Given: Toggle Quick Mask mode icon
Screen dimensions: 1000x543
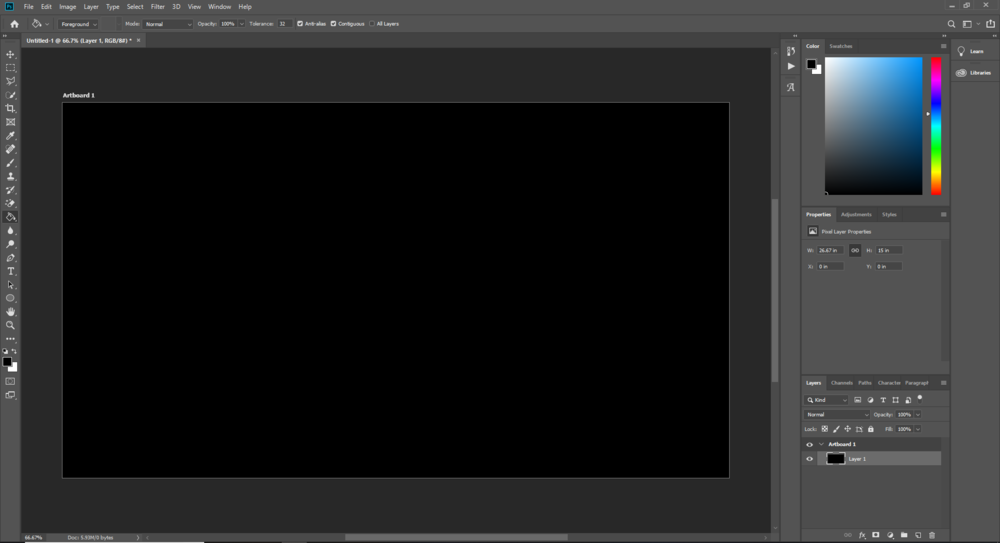Looking at the screenshot, I should [x=10, y=382].
